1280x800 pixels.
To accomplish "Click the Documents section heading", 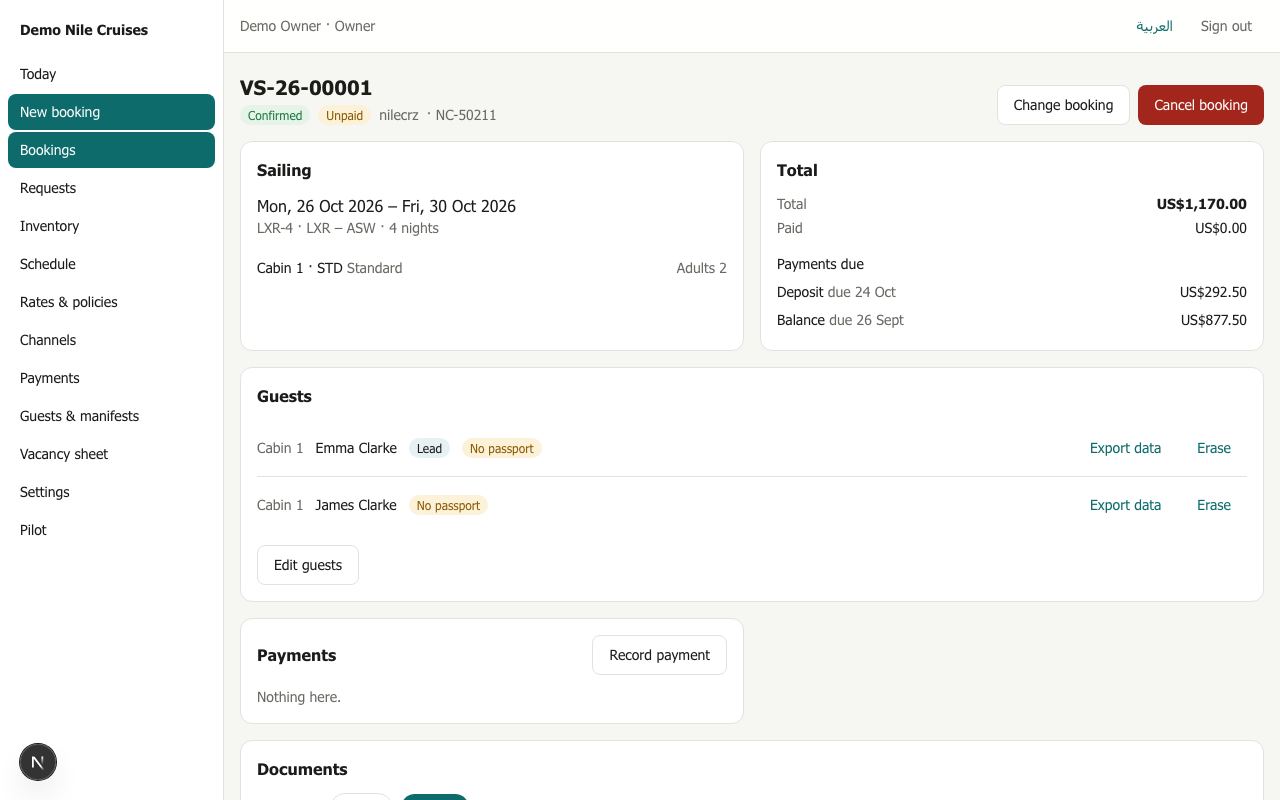I will pos(302,769).
